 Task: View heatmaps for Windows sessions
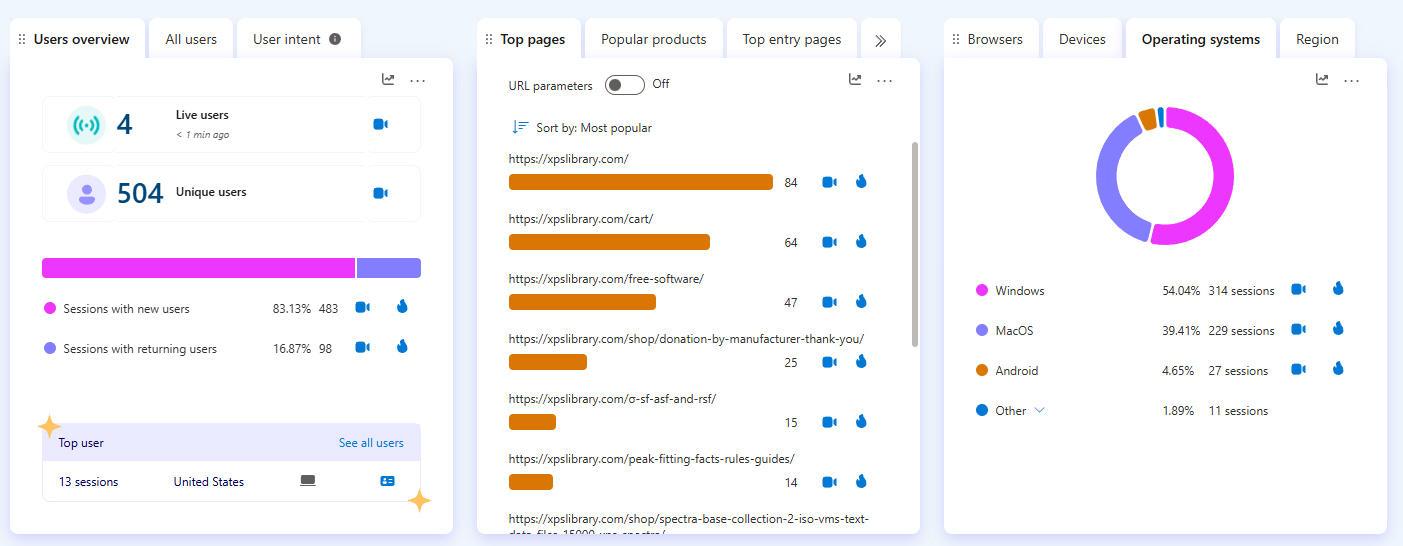(x=1338, y=289)
